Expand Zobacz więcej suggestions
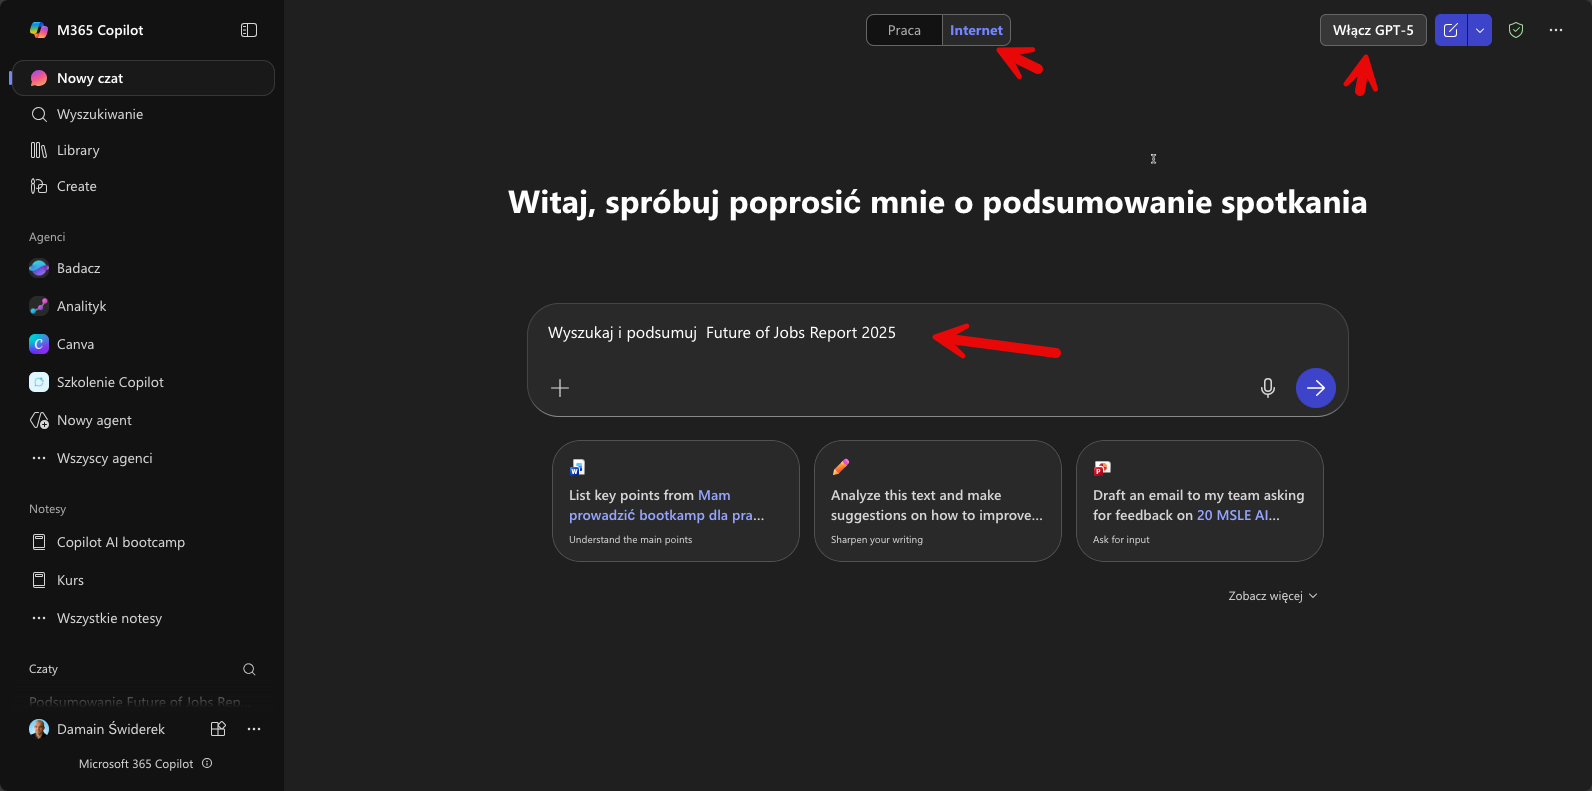 (1272, 596)
